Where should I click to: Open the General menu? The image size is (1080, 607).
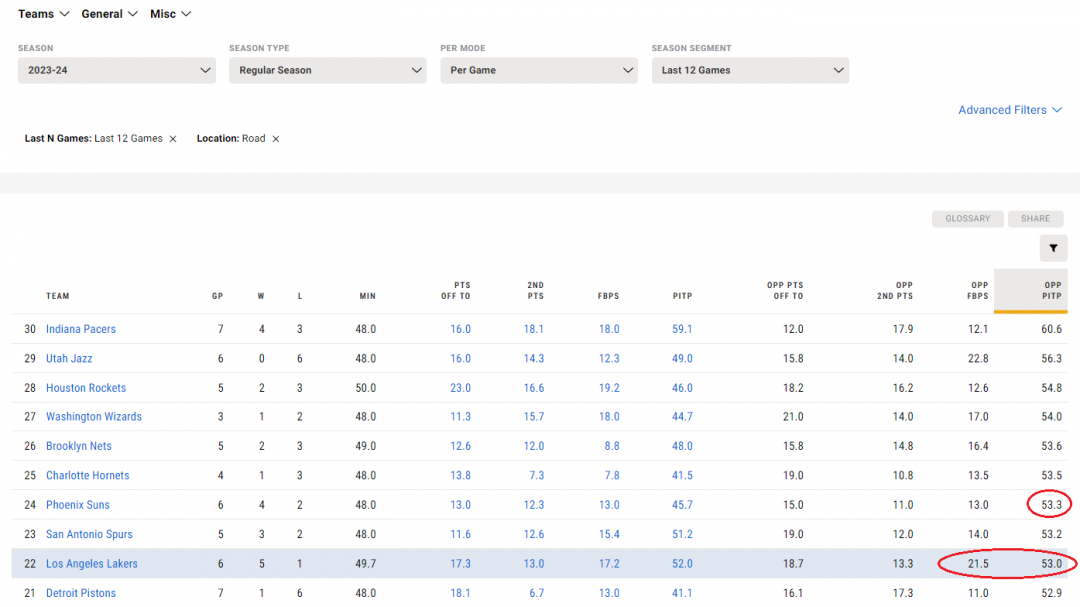[x=110, y=14]
